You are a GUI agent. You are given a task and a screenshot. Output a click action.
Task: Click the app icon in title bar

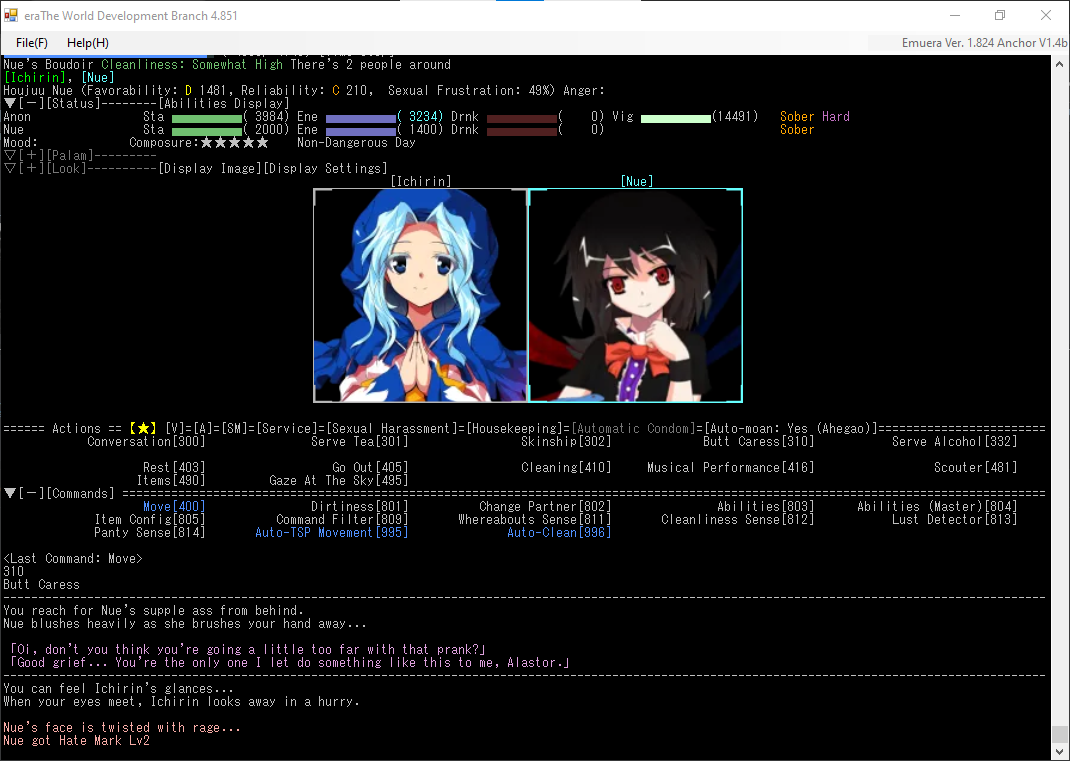[x=12, y=16]
